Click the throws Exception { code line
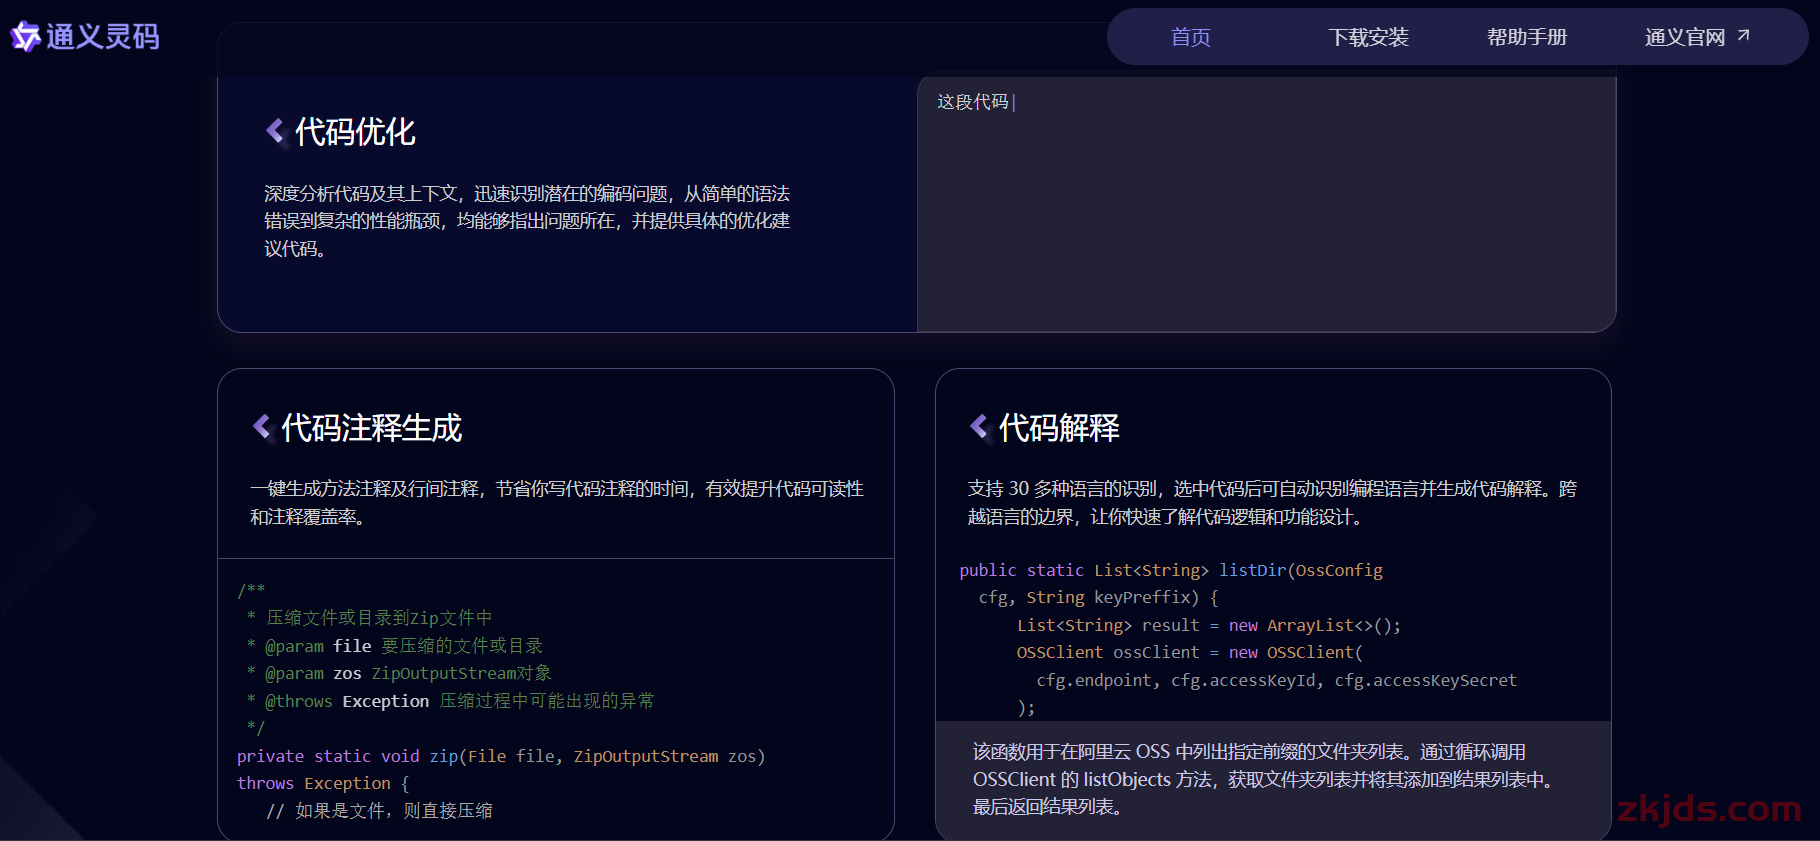The image size is (1820, 841). 323,783
